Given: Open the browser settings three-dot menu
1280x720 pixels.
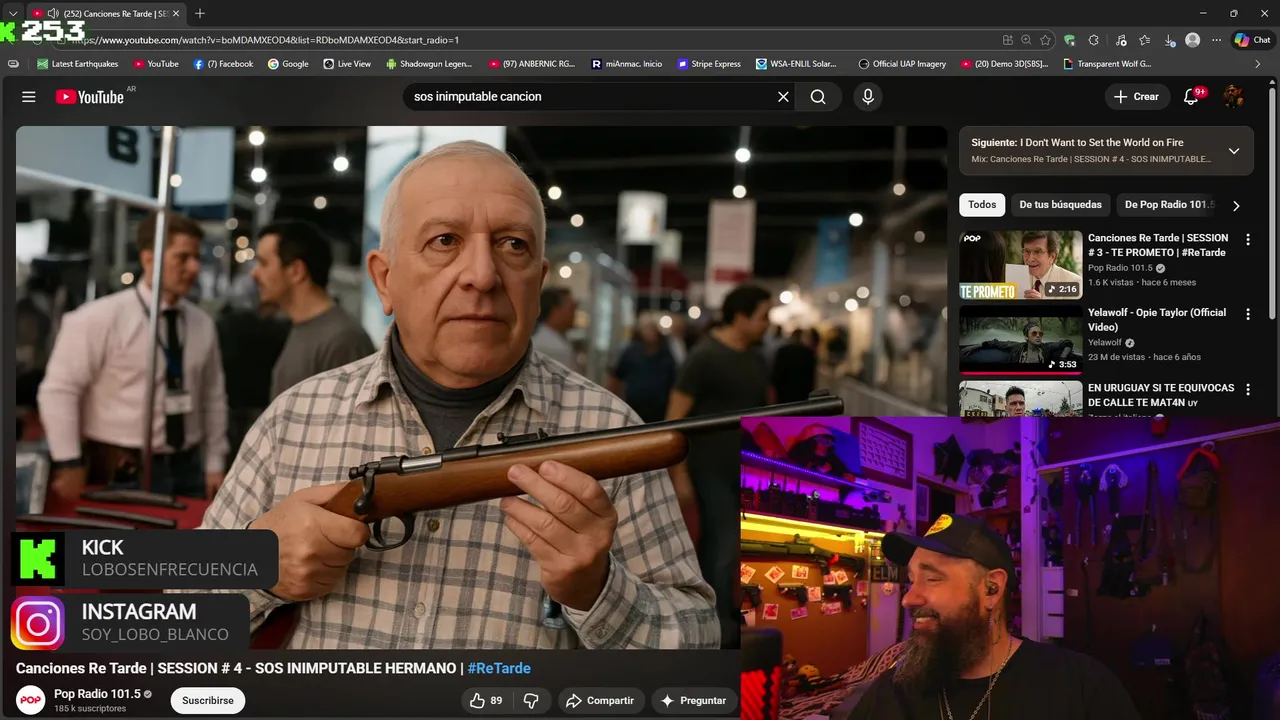Looking at the screenshot, I should click(1216, 40).
